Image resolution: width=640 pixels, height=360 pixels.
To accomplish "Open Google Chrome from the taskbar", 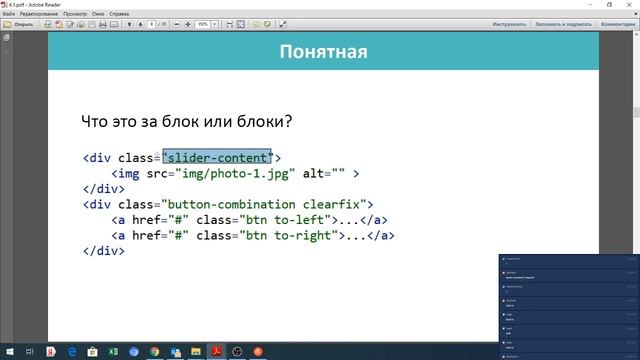I will [155, 351].
